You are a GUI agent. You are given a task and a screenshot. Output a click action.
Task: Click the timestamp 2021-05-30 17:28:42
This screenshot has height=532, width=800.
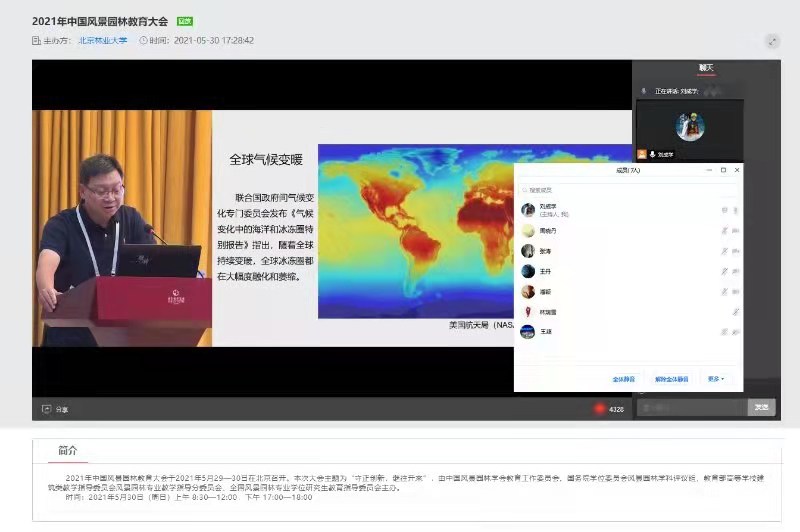214,40
